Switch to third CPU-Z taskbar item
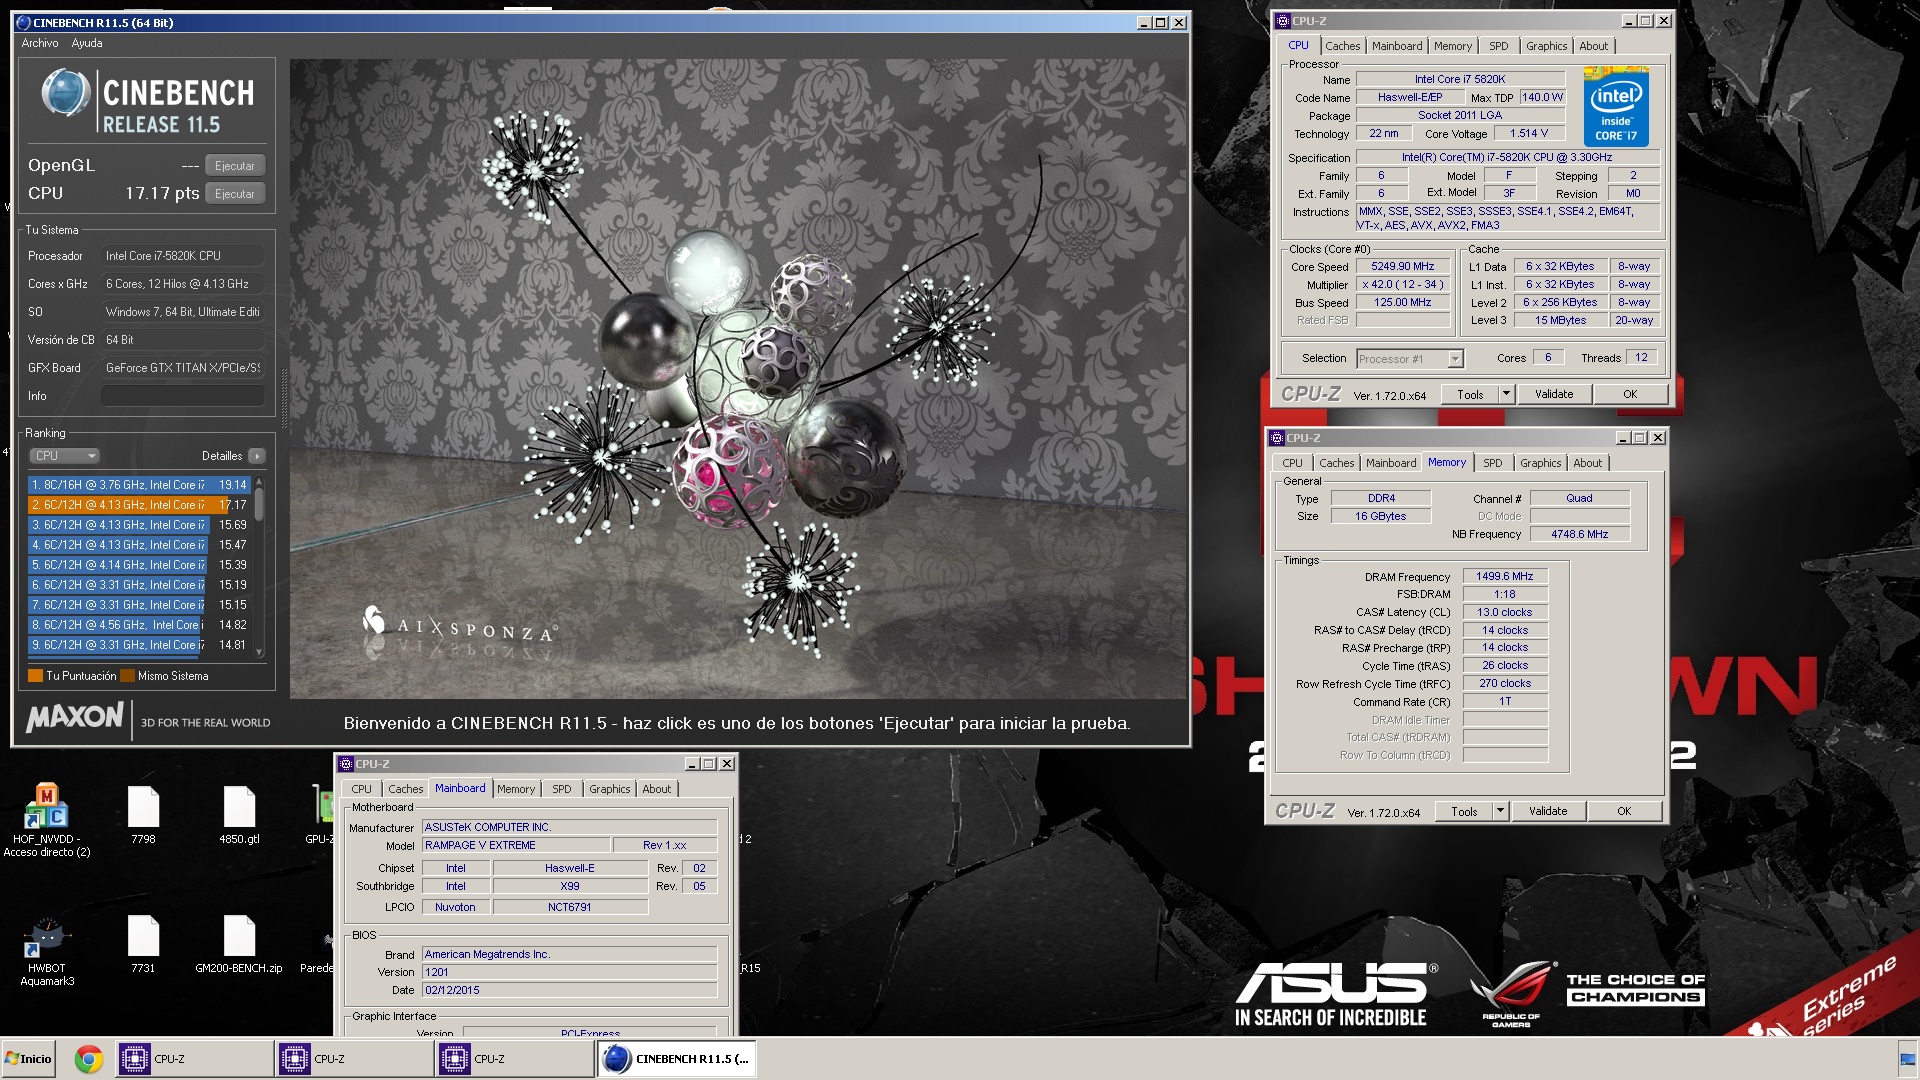The width and height of the screenshot is (1920, 1080). pyautogui.click(x=514, y=1059)
